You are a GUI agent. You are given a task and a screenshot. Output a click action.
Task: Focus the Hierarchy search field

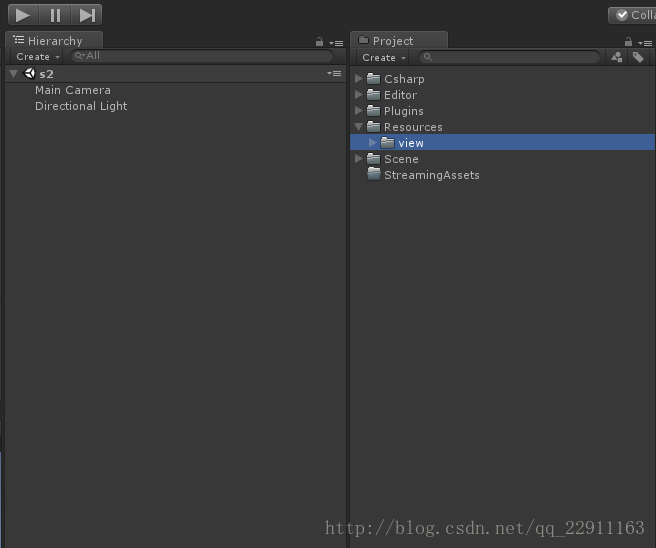[202, 56]
